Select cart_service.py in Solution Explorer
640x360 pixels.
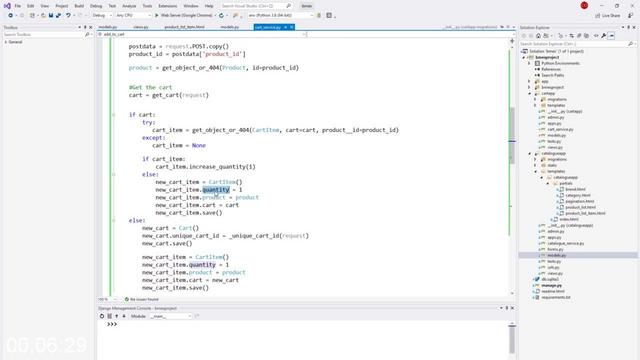560,129
